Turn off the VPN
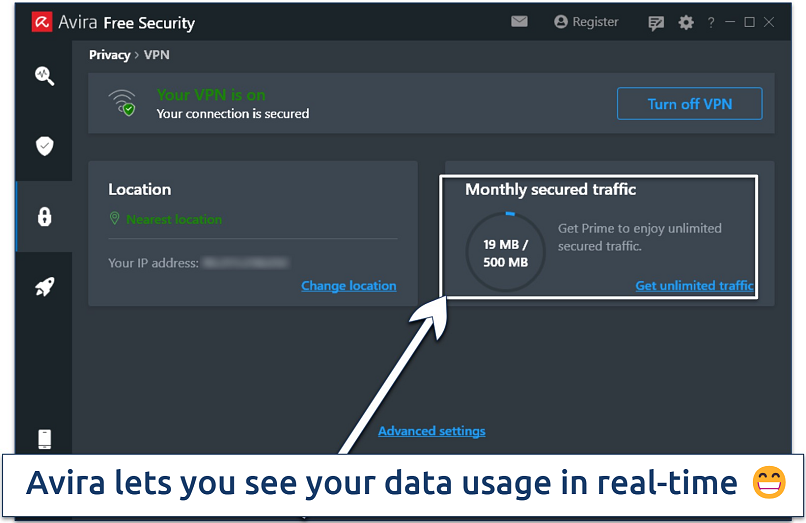 [x=689, y=104]
